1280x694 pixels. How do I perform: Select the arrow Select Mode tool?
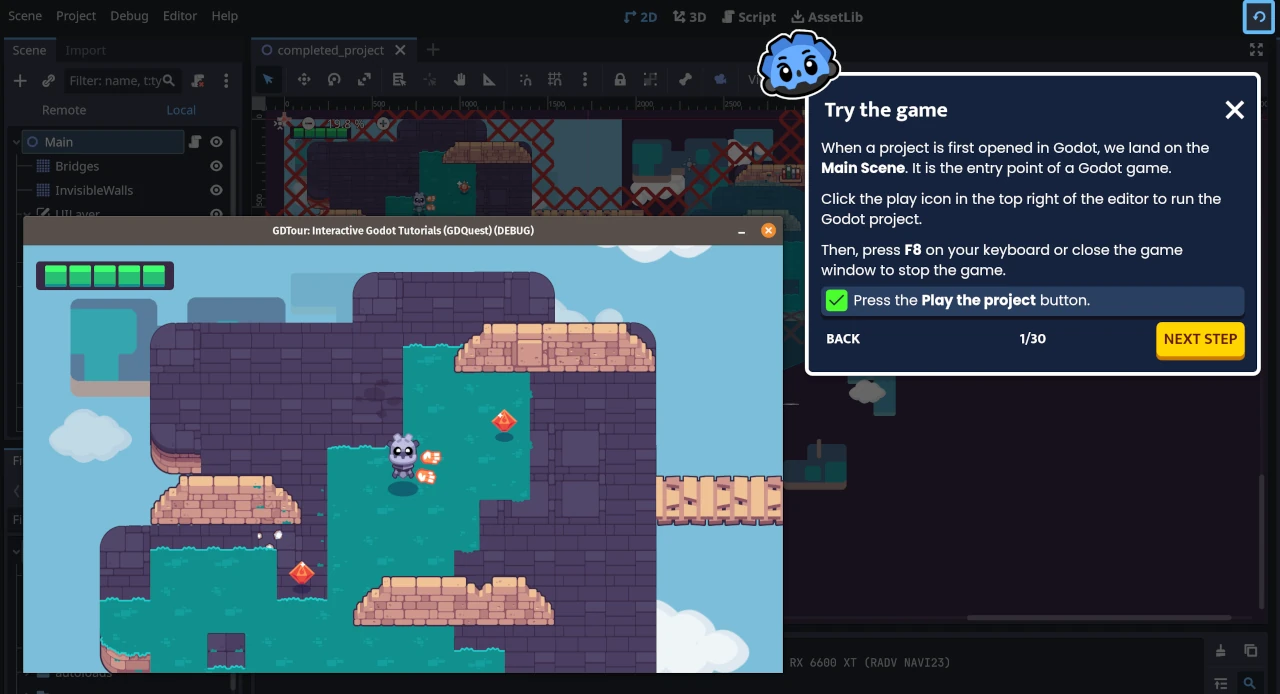click(x=268, y=80)
